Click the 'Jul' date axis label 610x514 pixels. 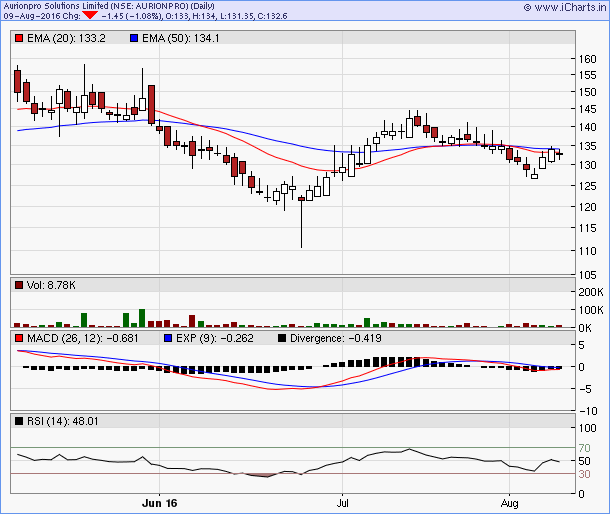(342, 503)
